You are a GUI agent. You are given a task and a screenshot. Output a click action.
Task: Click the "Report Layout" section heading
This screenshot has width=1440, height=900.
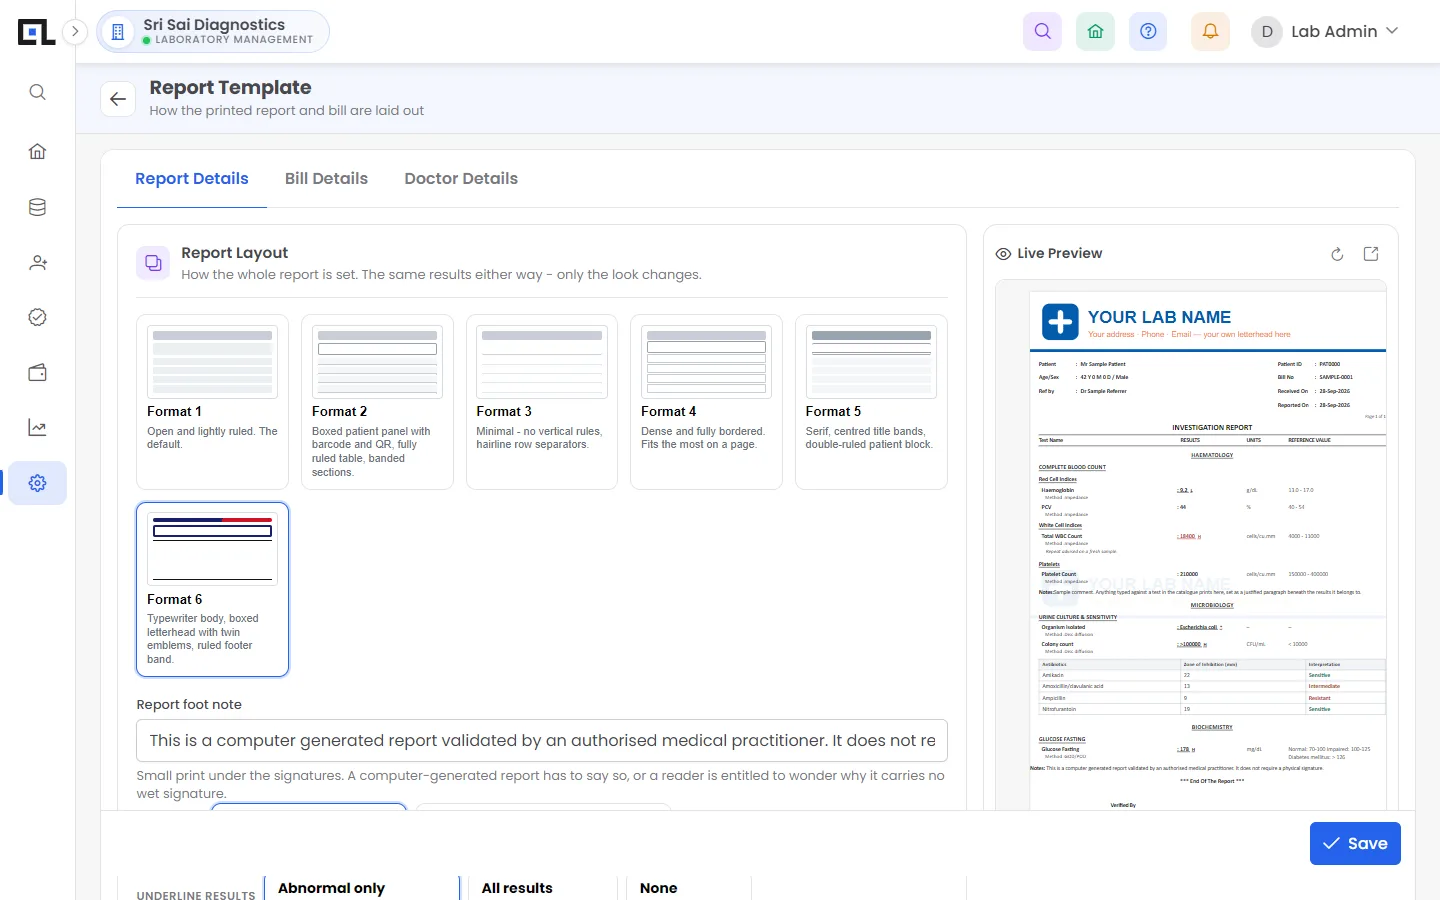point(234,253)
